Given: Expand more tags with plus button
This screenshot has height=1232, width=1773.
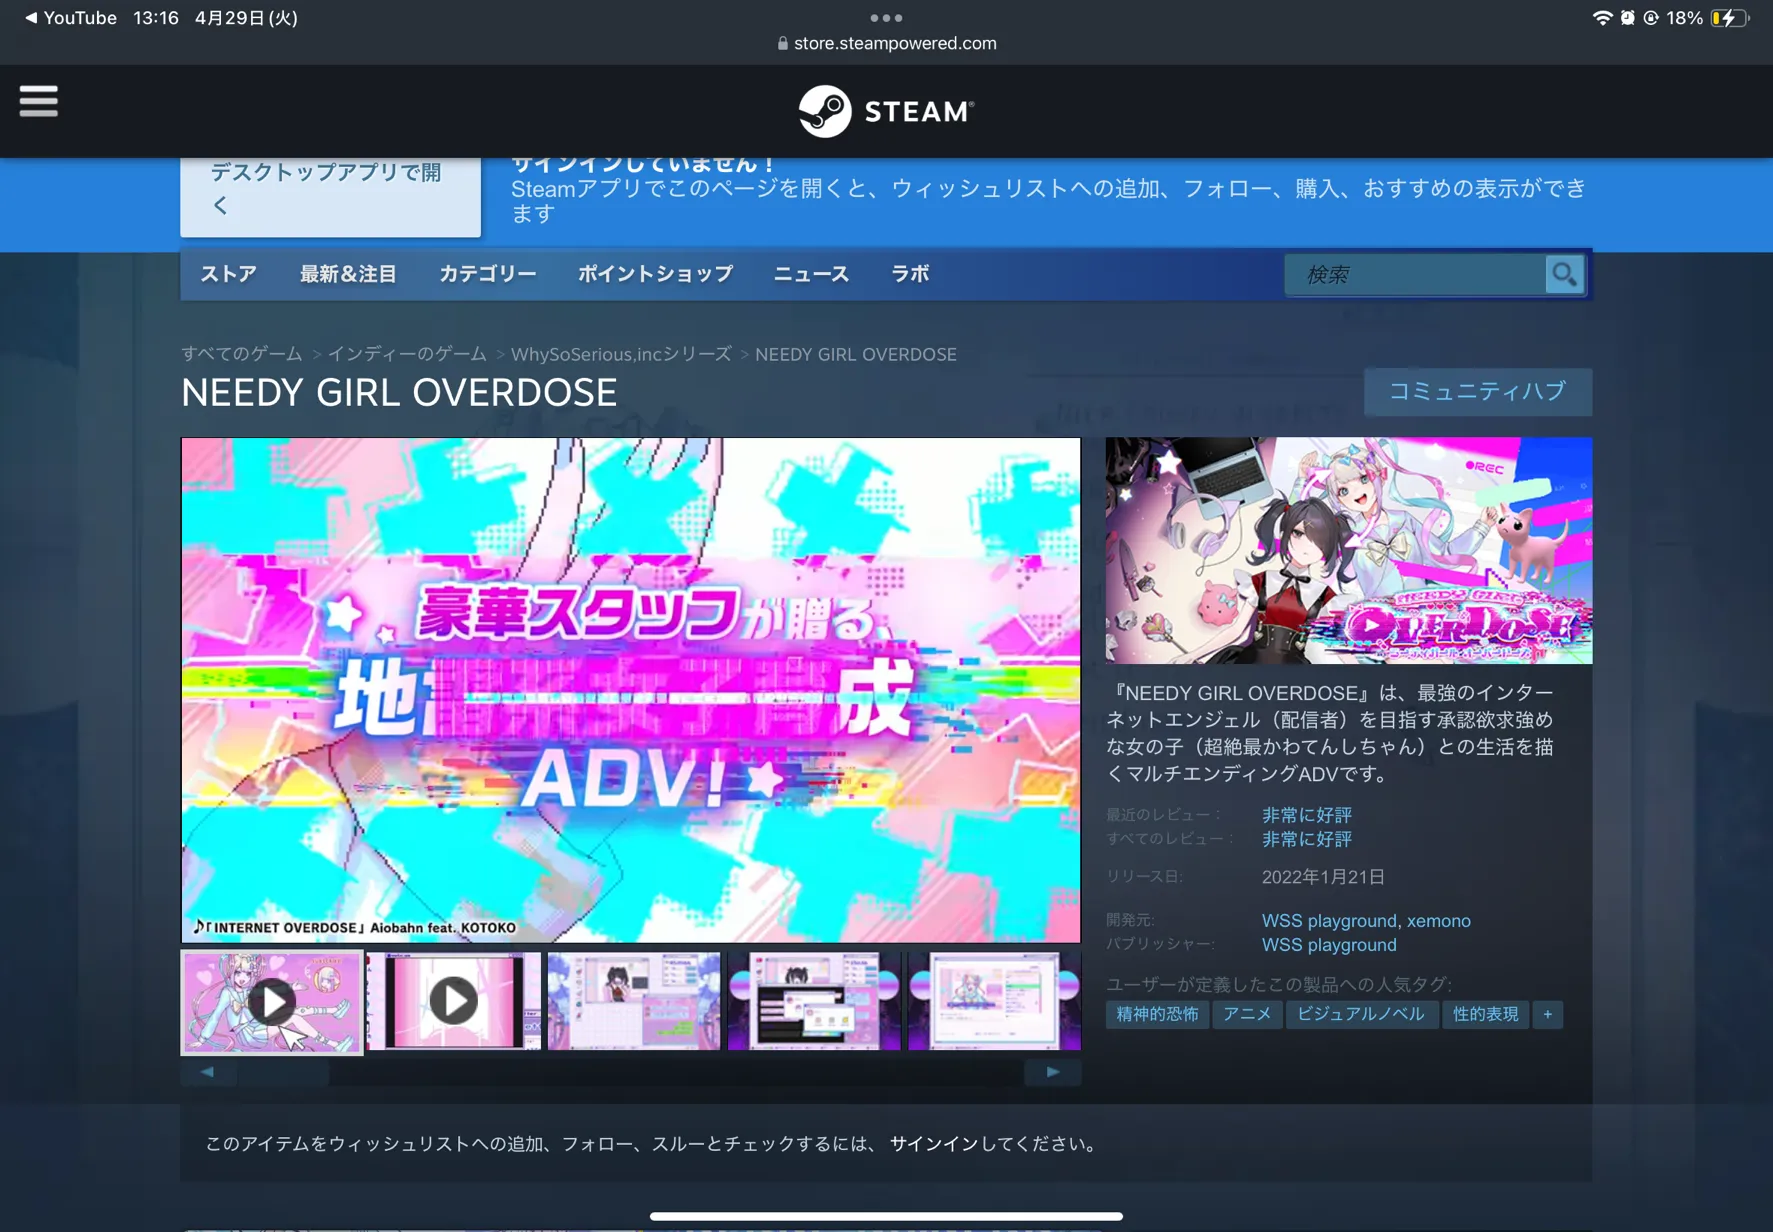Looking at the screenshot, I should click(x=1548, y=1014).
